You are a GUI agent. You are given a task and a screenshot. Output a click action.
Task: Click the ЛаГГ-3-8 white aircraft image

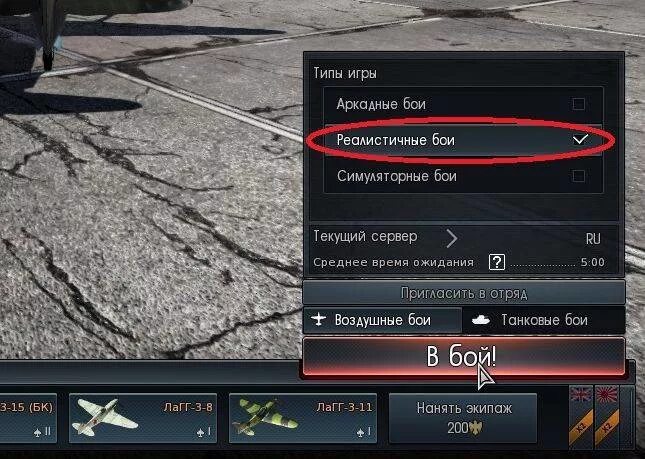click(x=104, y=418)
